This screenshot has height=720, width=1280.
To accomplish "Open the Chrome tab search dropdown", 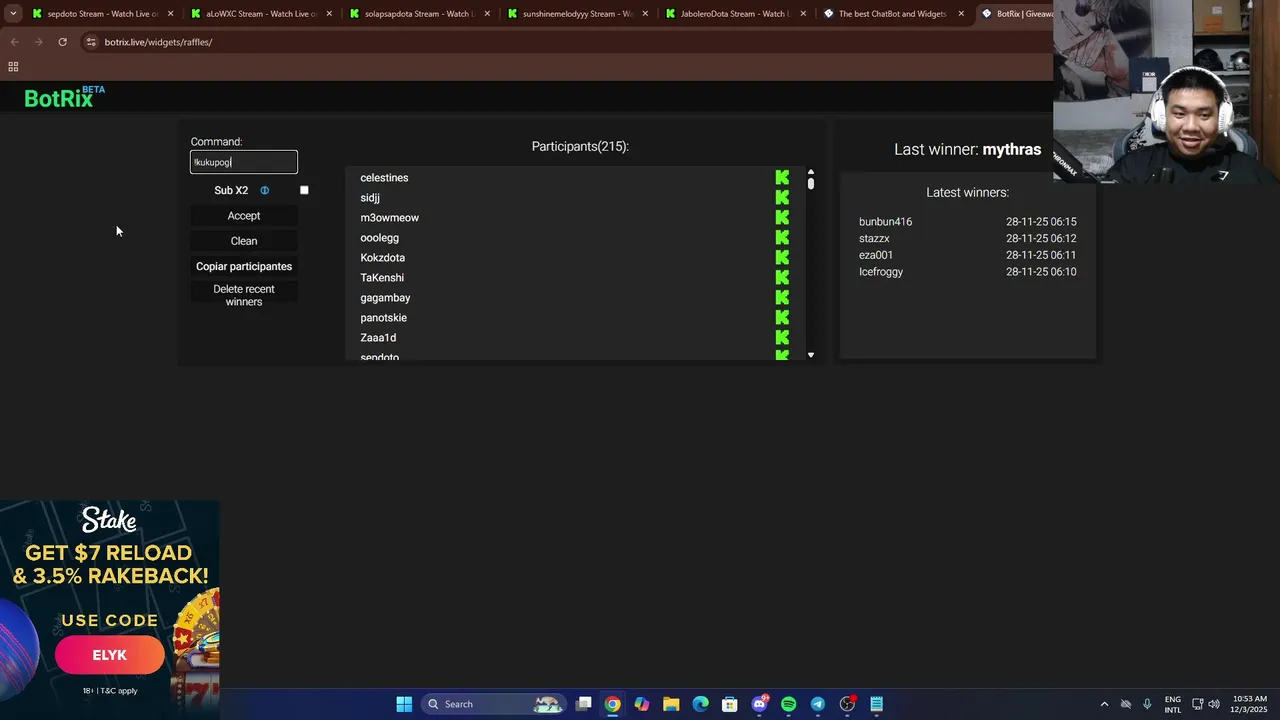I will 13,14.
